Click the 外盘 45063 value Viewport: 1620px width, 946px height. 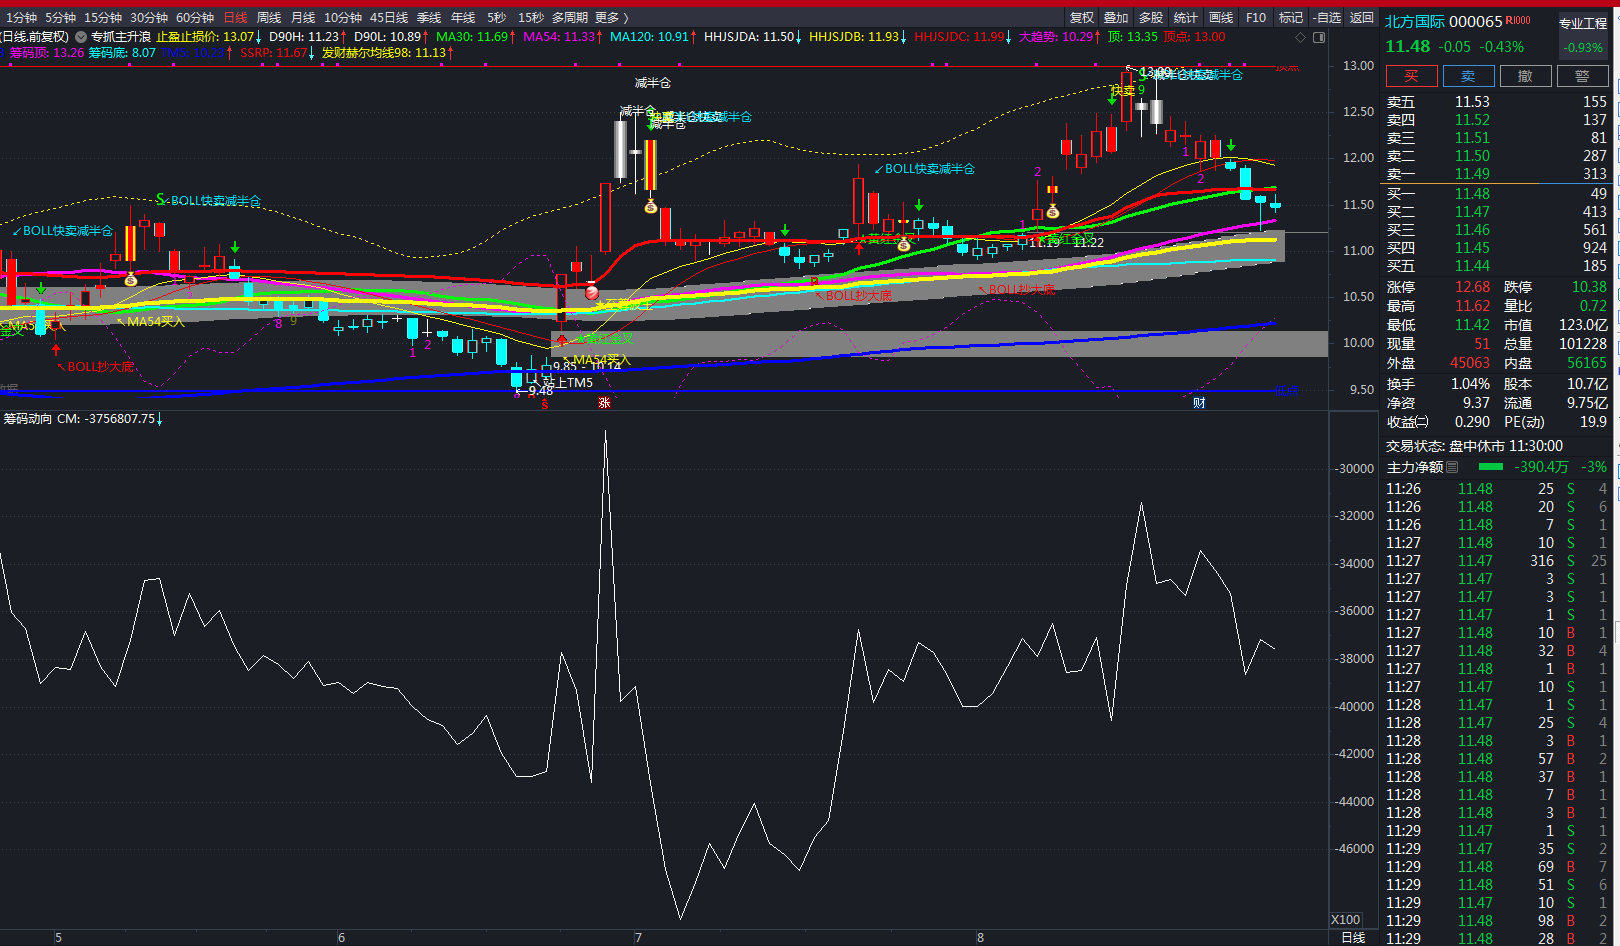point(1470,363)
